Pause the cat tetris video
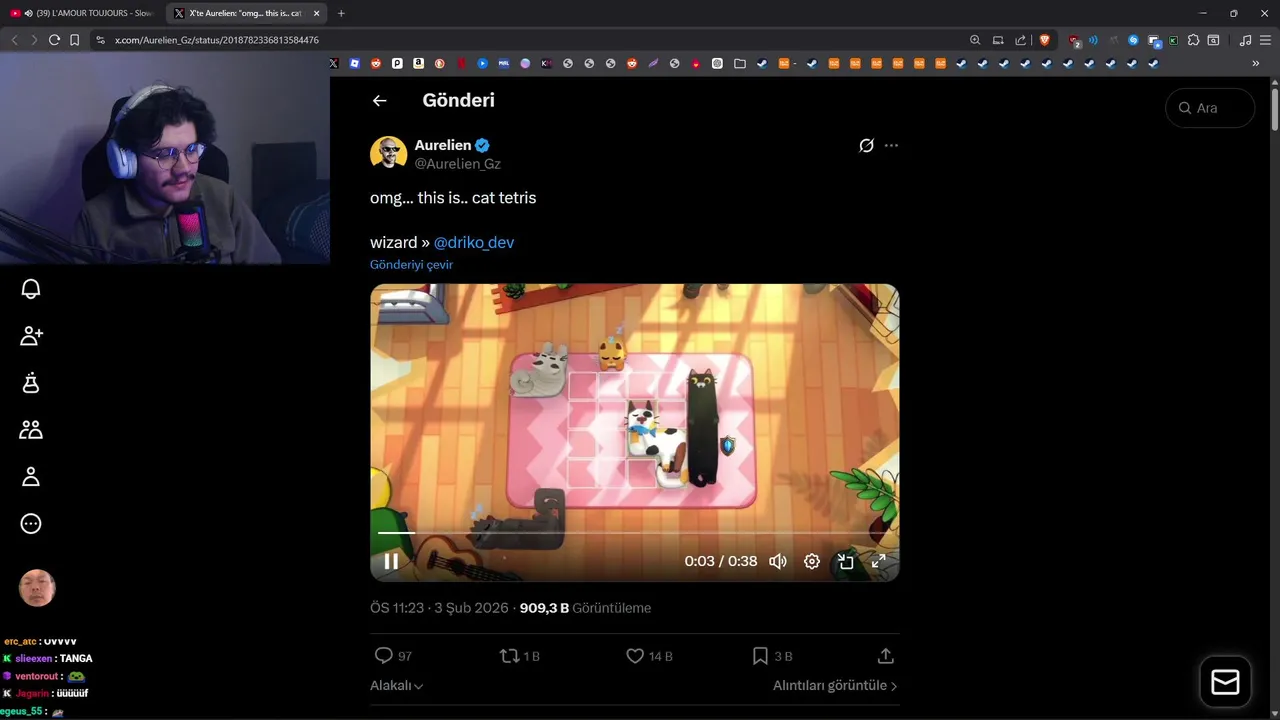 coord(391,561)
